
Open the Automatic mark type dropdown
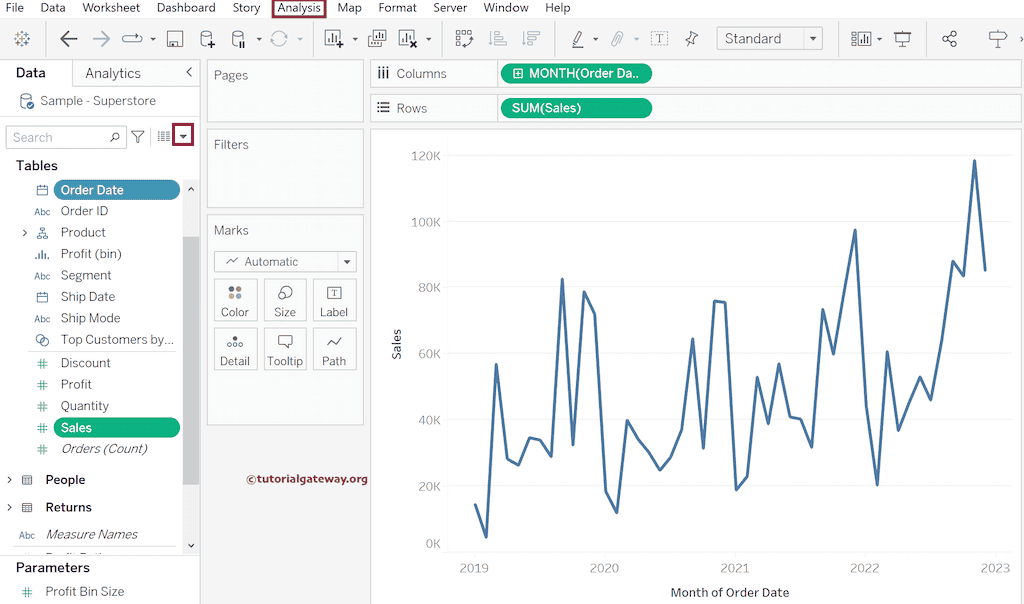click(285, 262)
